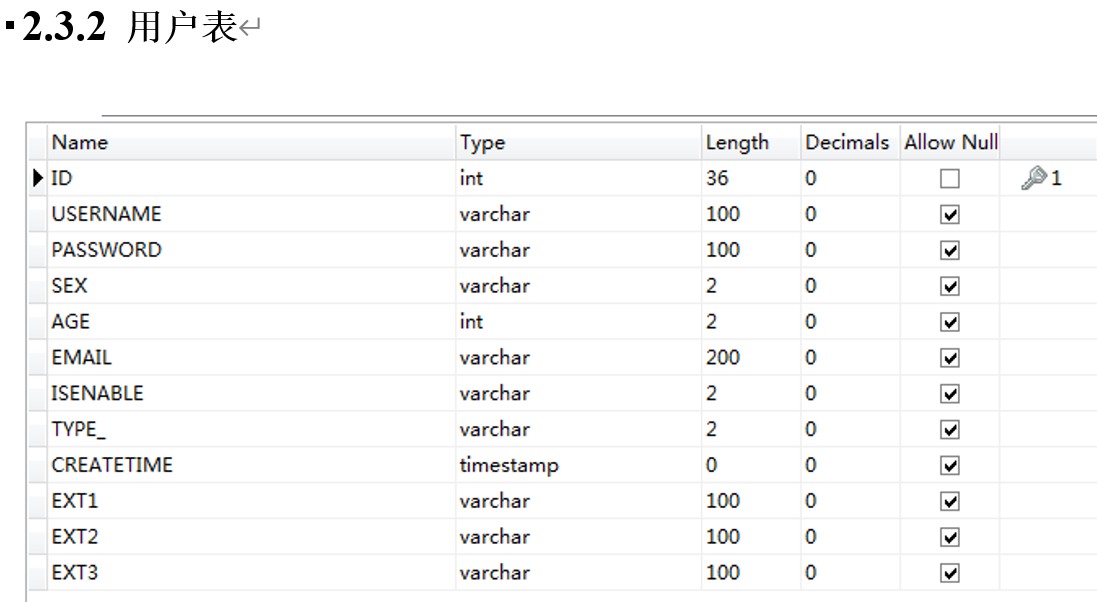
Task: Select the EMAIL field name cell
Action: click(x=252, y=357)
